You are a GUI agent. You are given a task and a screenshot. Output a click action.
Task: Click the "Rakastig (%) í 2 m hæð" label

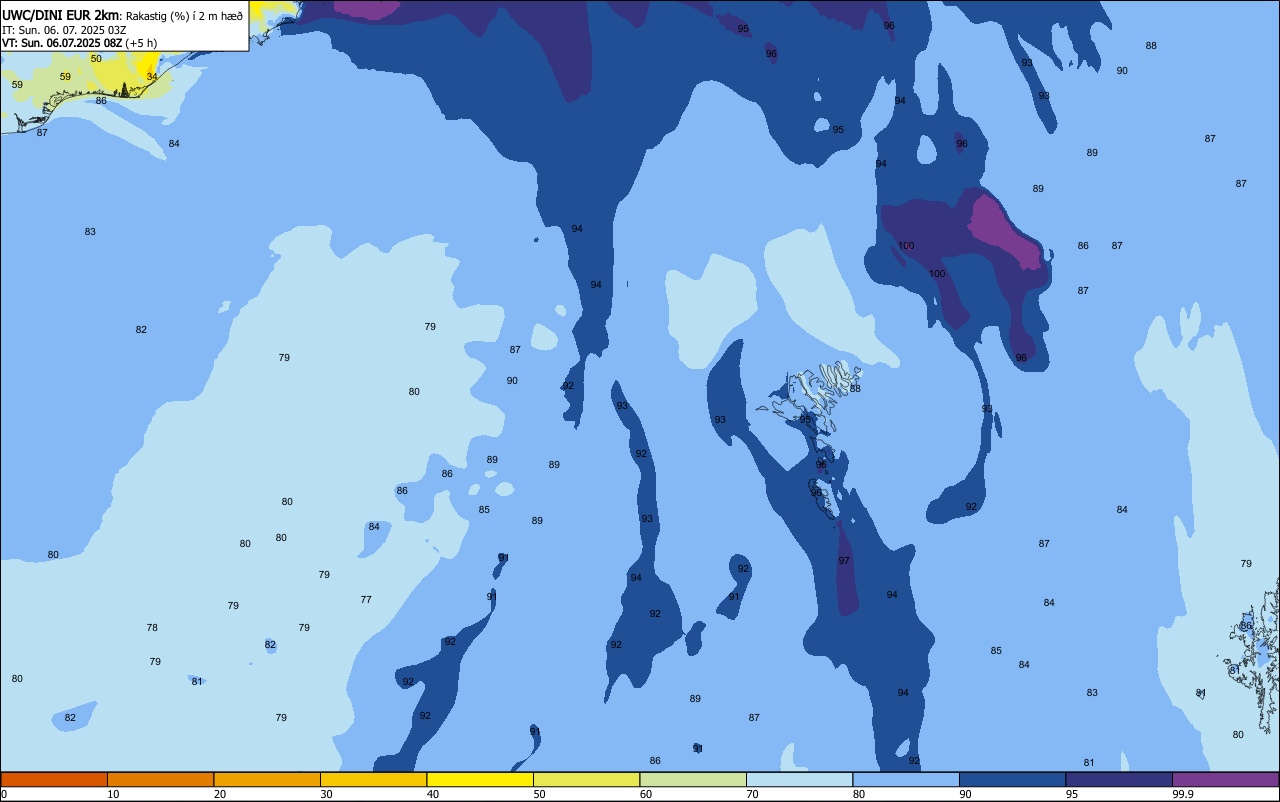[184, 16]
